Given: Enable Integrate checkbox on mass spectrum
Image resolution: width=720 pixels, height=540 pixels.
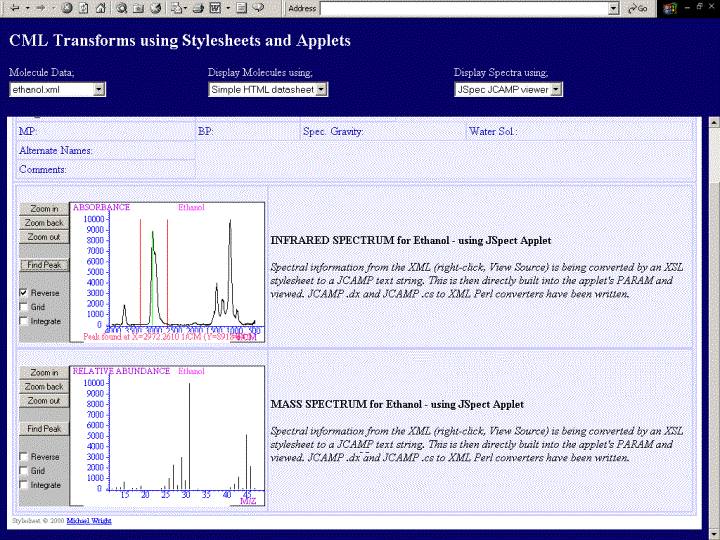Looking at the screenshot, I should (x=24, y=485).
